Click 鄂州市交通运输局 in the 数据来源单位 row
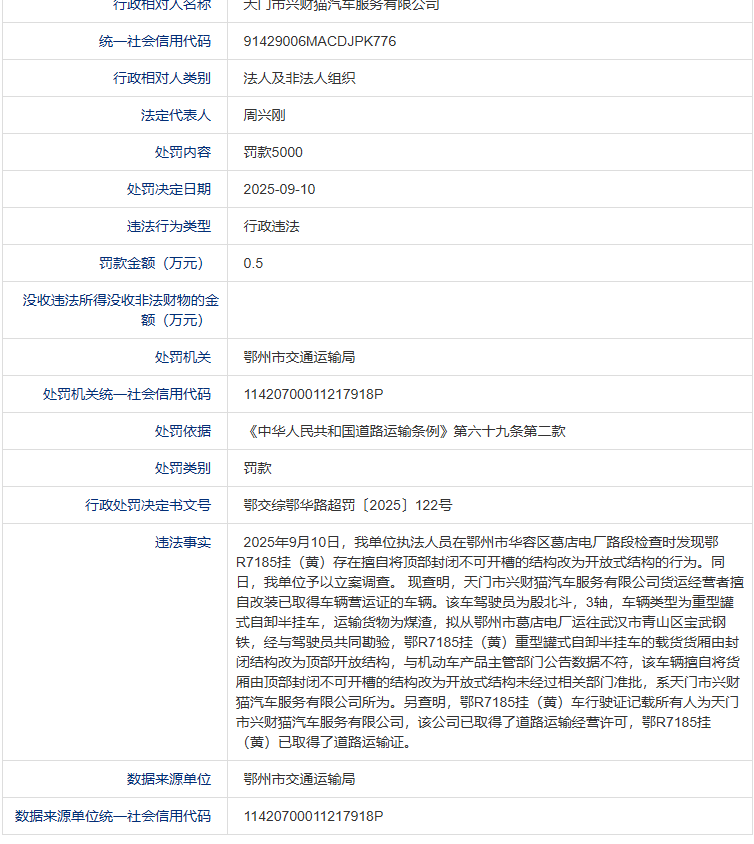This screenshot has width=754, height=844. click(x=299, y=779)
